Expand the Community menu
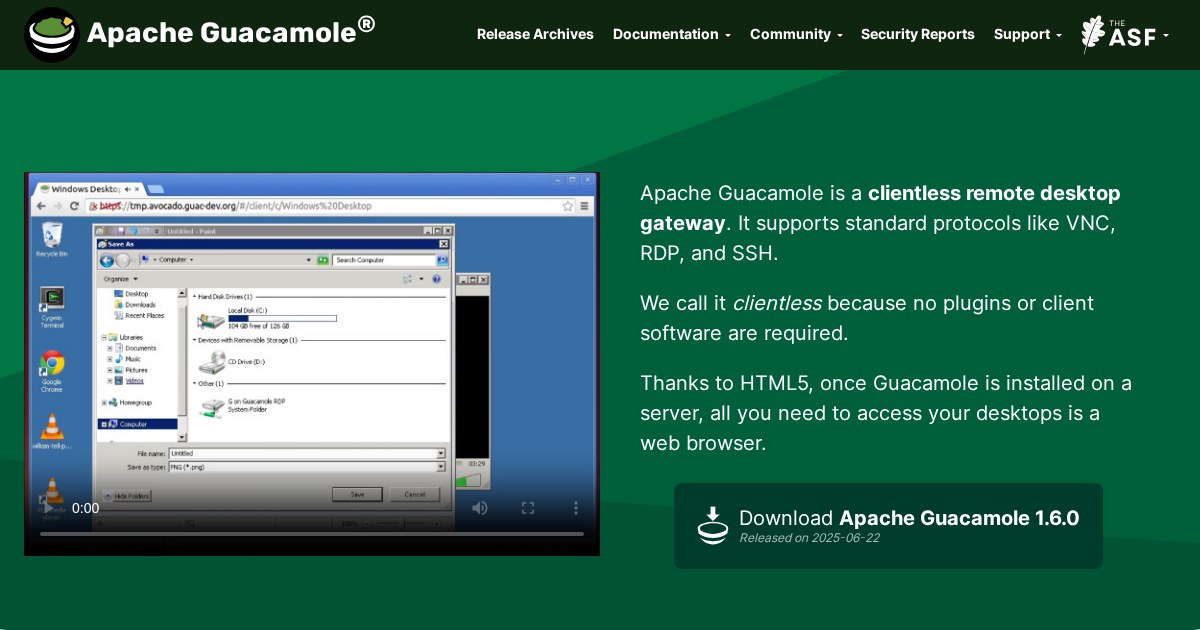Screen dimensions: 1200x630 (x=796, y=34)
